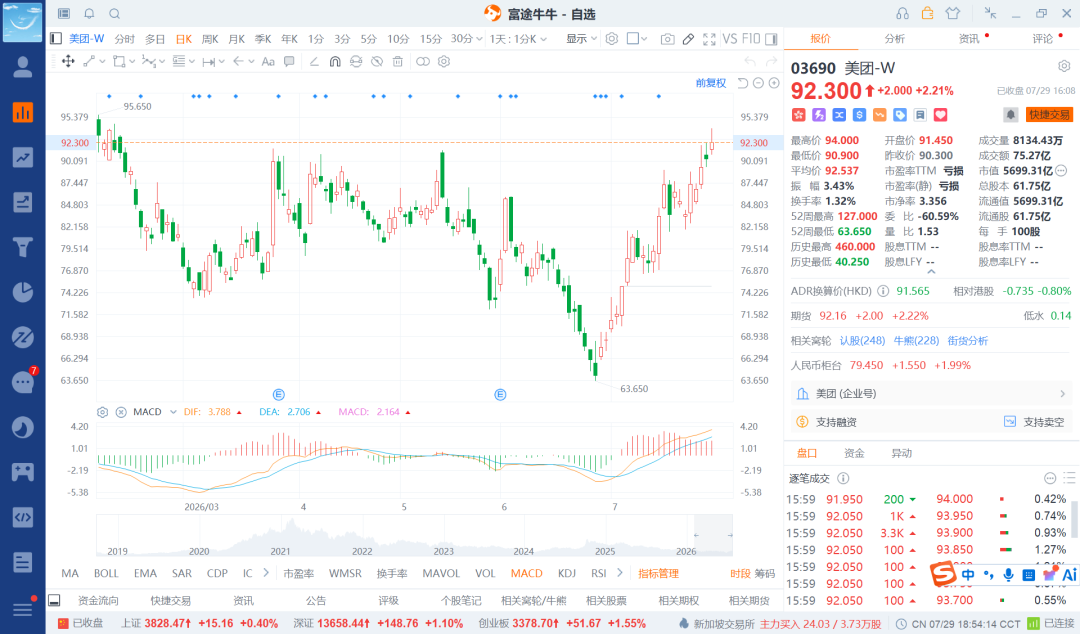The height and width of the screenshot is (634, 1080).
Task: Open the 街货分析 link
Action: 967,340
